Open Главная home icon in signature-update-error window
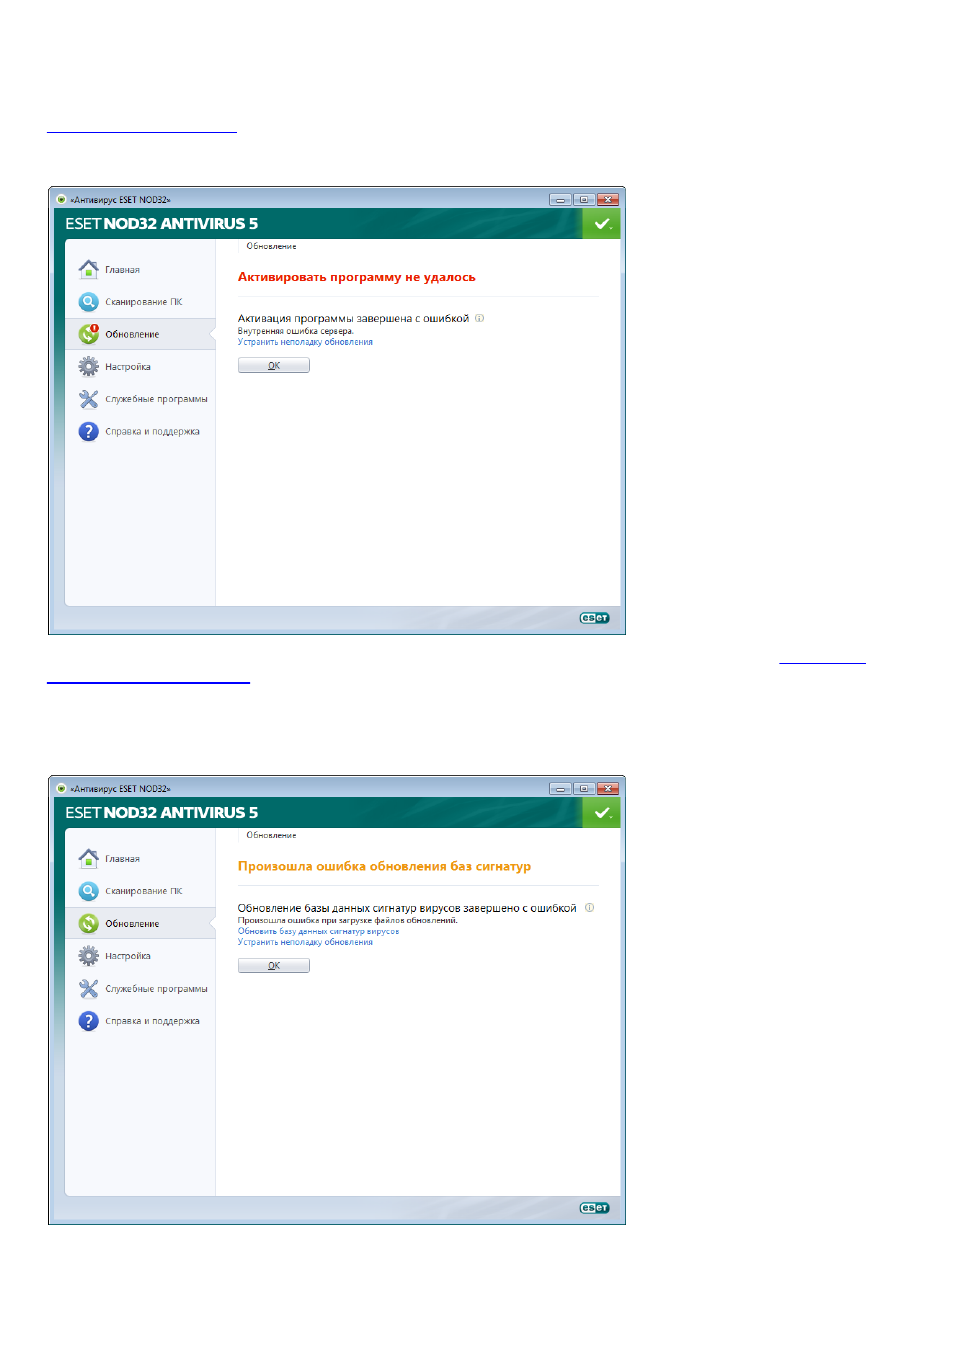The height and width of the screenshot is (1350, 954). [89, 858]
